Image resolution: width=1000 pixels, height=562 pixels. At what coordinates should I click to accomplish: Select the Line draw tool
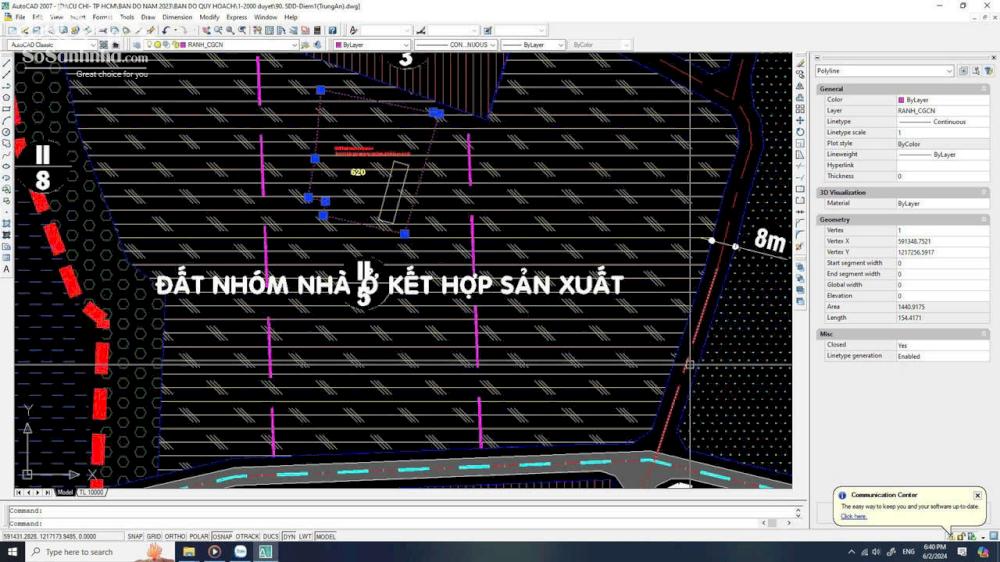coord(7,64)
